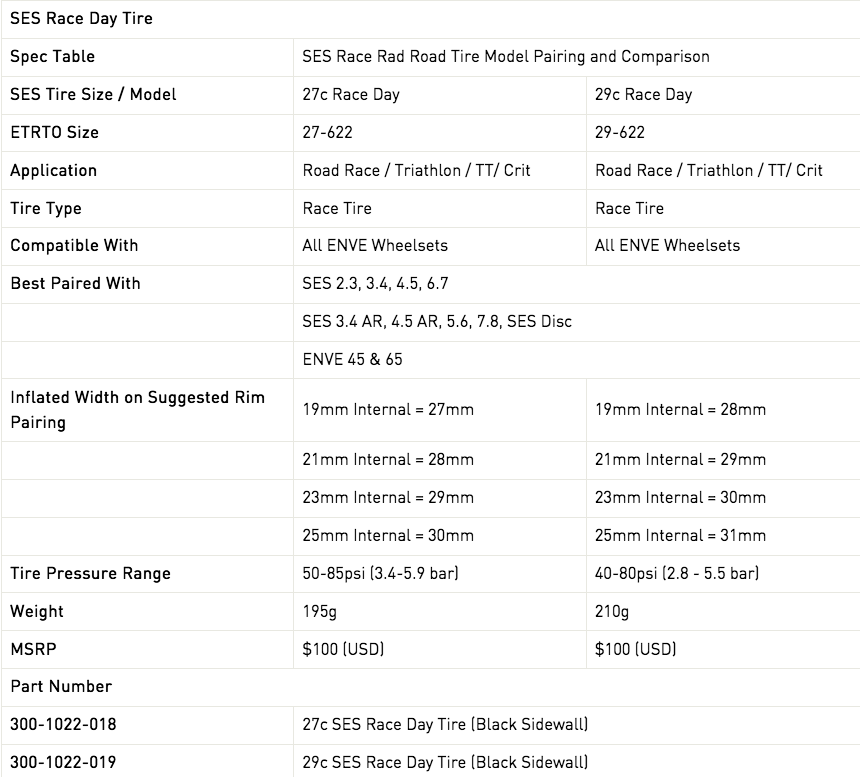Click the "50-85psi (3.4-5.9 bar)" pressure value
The height and width of the screenshot is (777, 860).
381,573
